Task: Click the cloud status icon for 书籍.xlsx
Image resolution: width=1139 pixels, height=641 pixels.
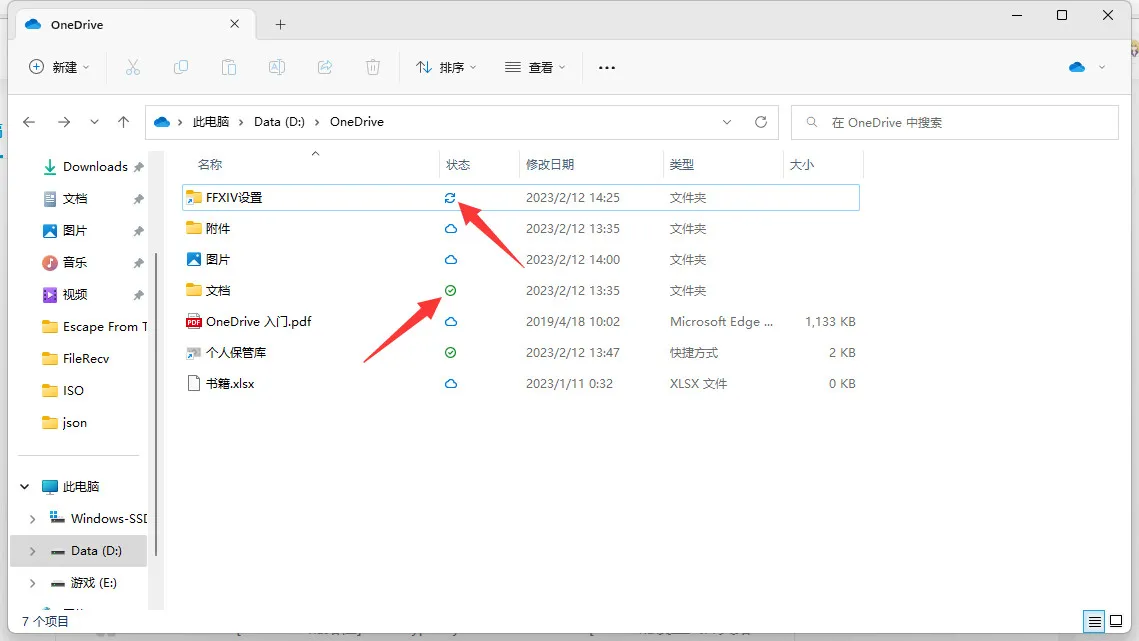Action: point(450,384)
